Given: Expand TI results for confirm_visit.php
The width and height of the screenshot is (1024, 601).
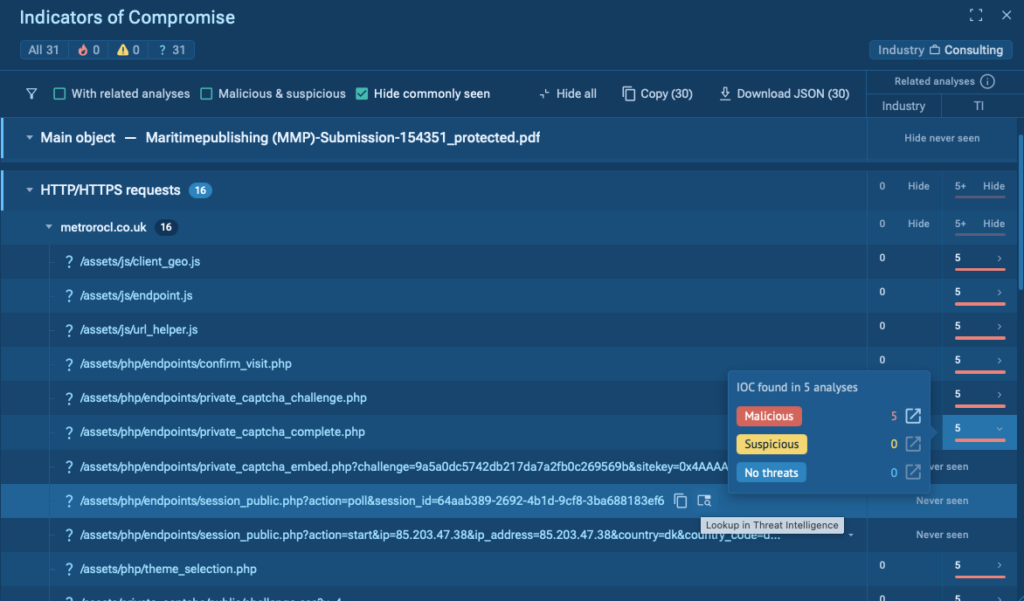Looking at the screenshot, I should (x=999, y=360).
